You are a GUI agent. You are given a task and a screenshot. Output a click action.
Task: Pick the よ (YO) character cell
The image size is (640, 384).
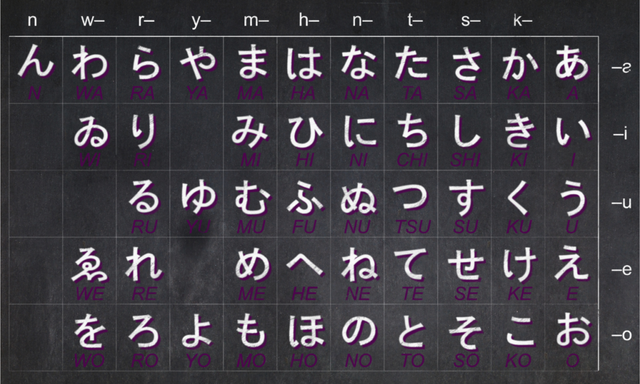(x=197, y=337)
